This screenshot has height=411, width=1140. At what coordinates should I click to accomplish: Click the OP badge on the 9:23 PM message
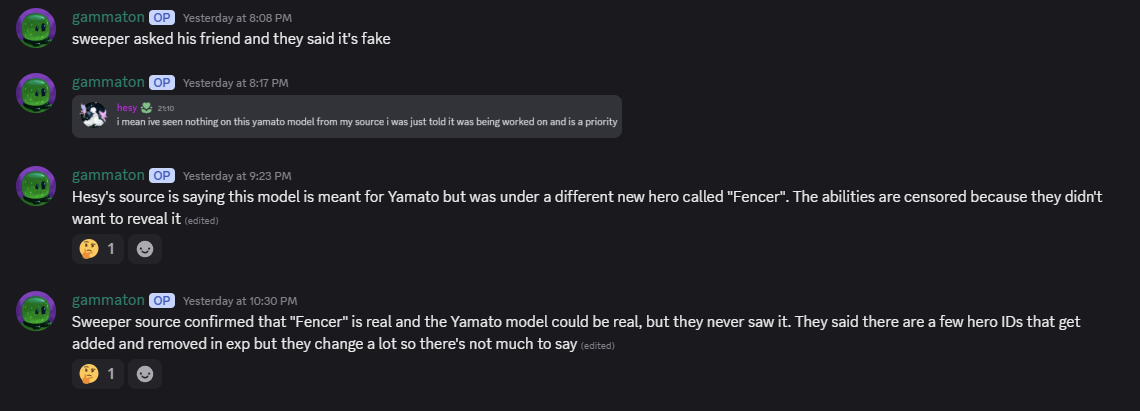click(x=162, y=175)
